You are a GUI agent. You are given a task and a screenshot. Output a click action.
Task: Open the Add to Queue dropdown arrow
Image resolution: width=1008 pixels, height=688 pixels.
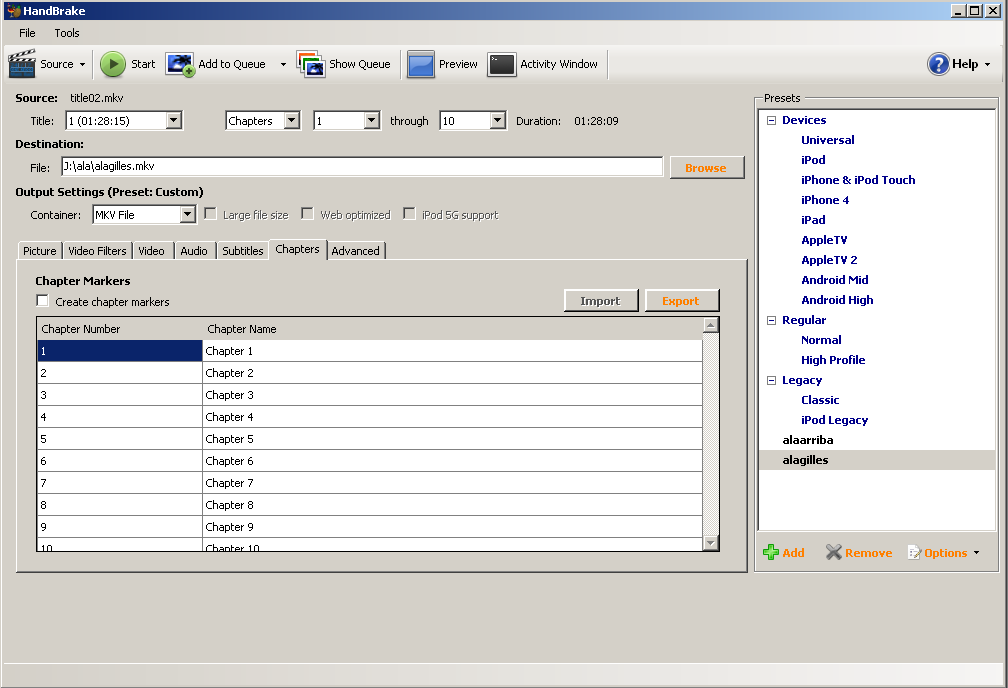point(283,64)
